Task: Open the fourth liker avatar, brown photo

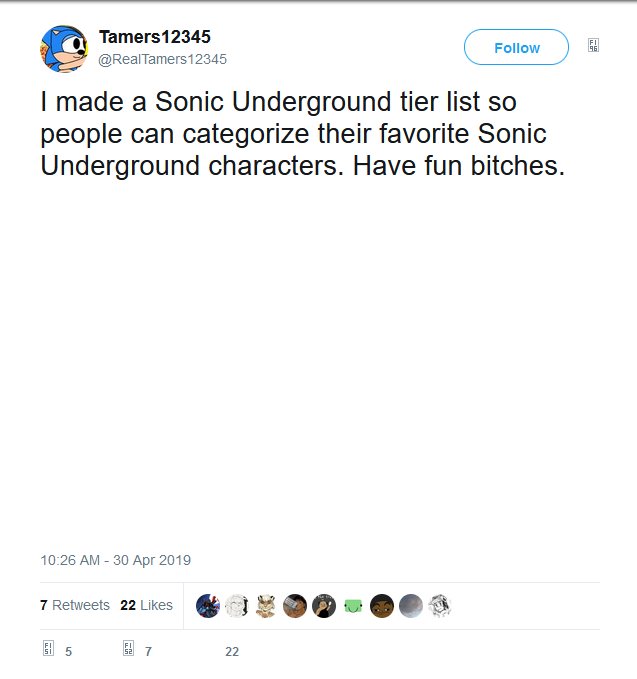Action: (295, 606)
